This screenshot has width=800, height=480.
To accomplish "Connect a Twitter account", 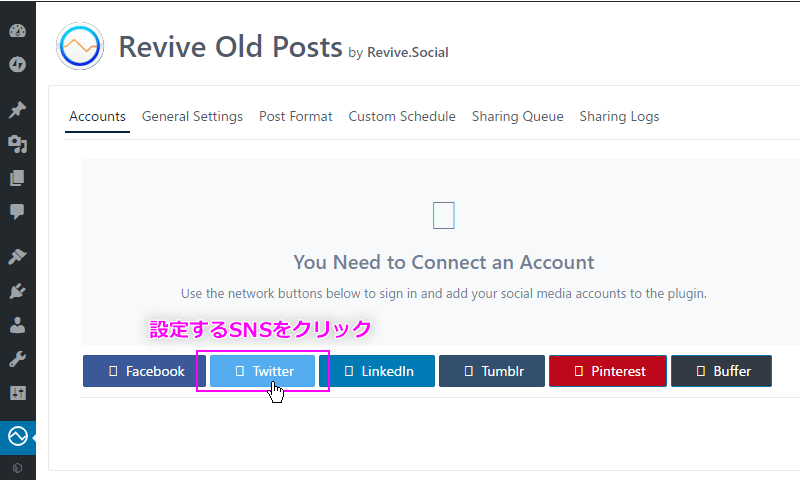I will [x=262, y=371].
